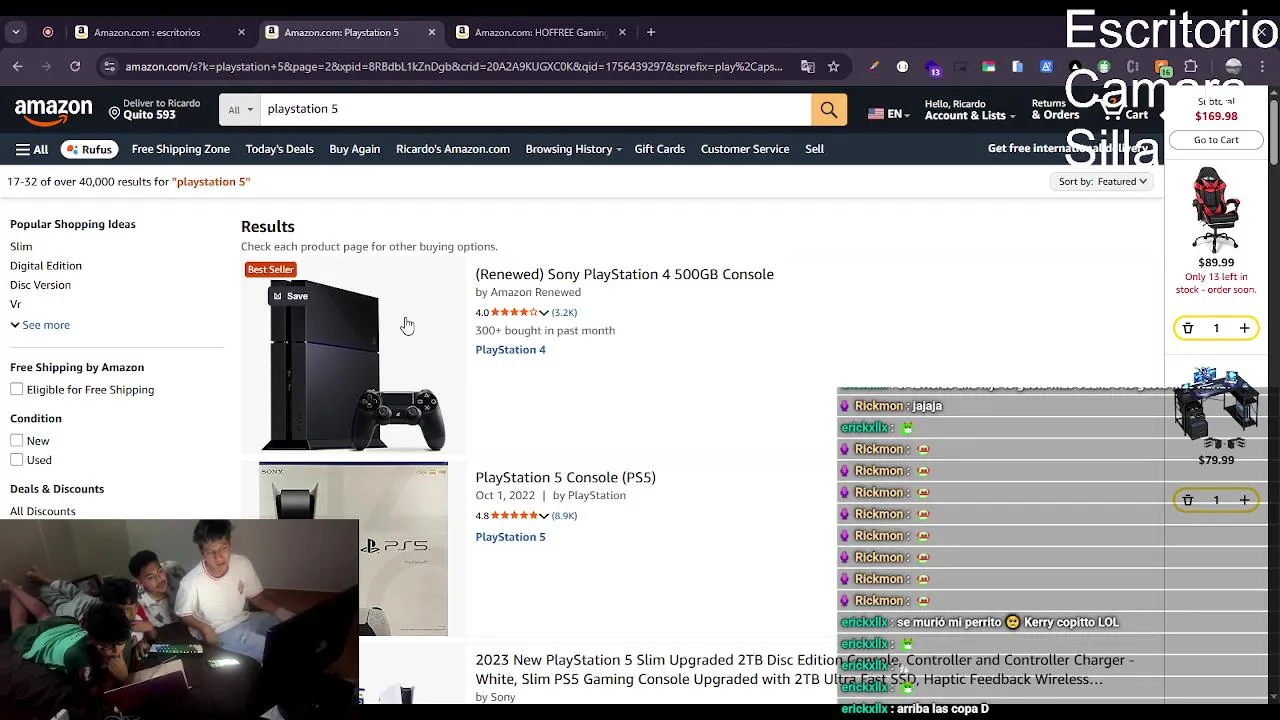This screenshot has width=1280, height=720.
Task: Click the 3.2K ratings count
Action: (x=564, y=312)
